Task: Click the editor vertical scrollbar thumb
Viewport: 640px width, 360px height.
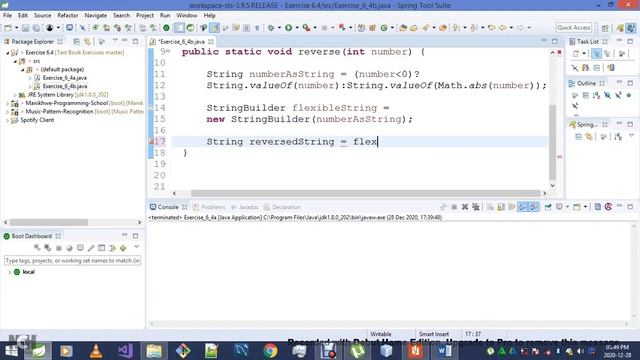Action: (553, 142)
